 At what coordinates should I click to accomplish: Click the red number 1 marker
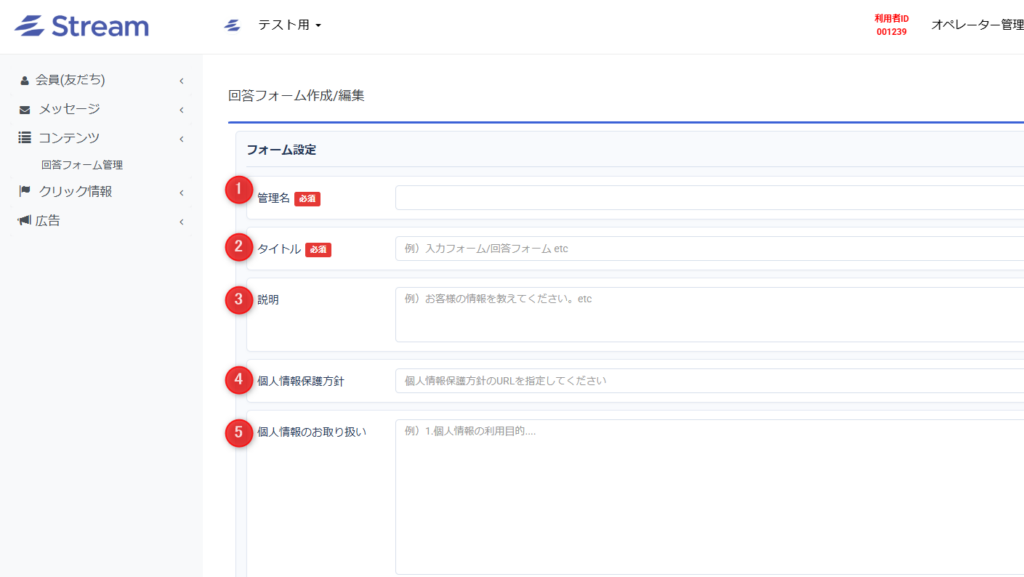(238, 189)
